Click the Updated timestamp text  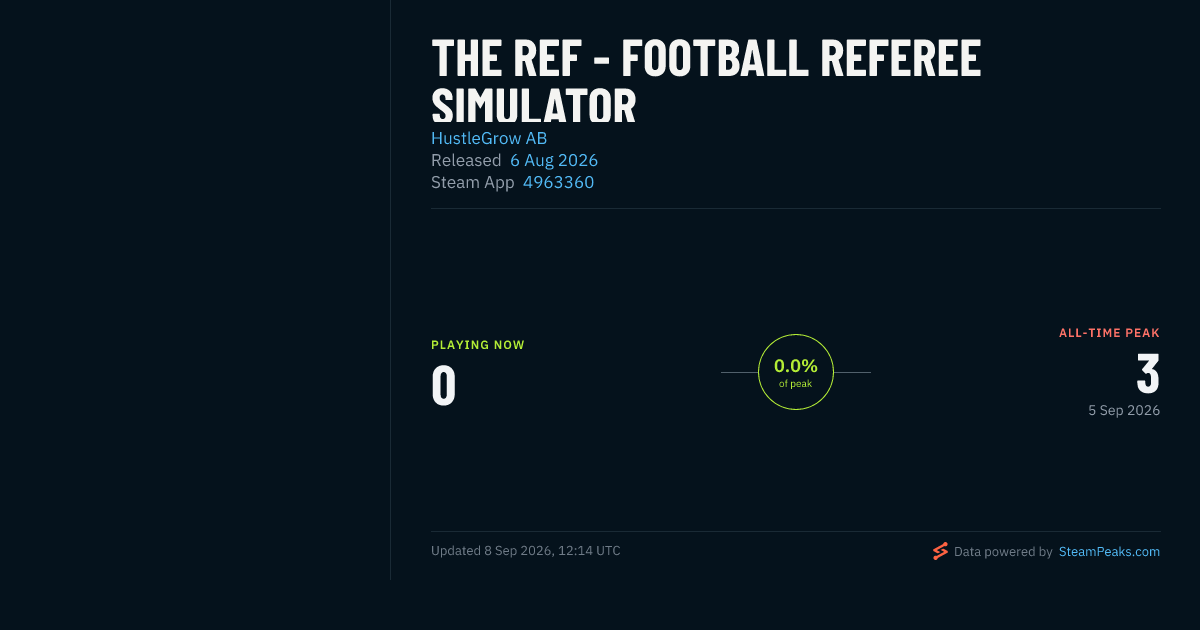pos(526,551)
